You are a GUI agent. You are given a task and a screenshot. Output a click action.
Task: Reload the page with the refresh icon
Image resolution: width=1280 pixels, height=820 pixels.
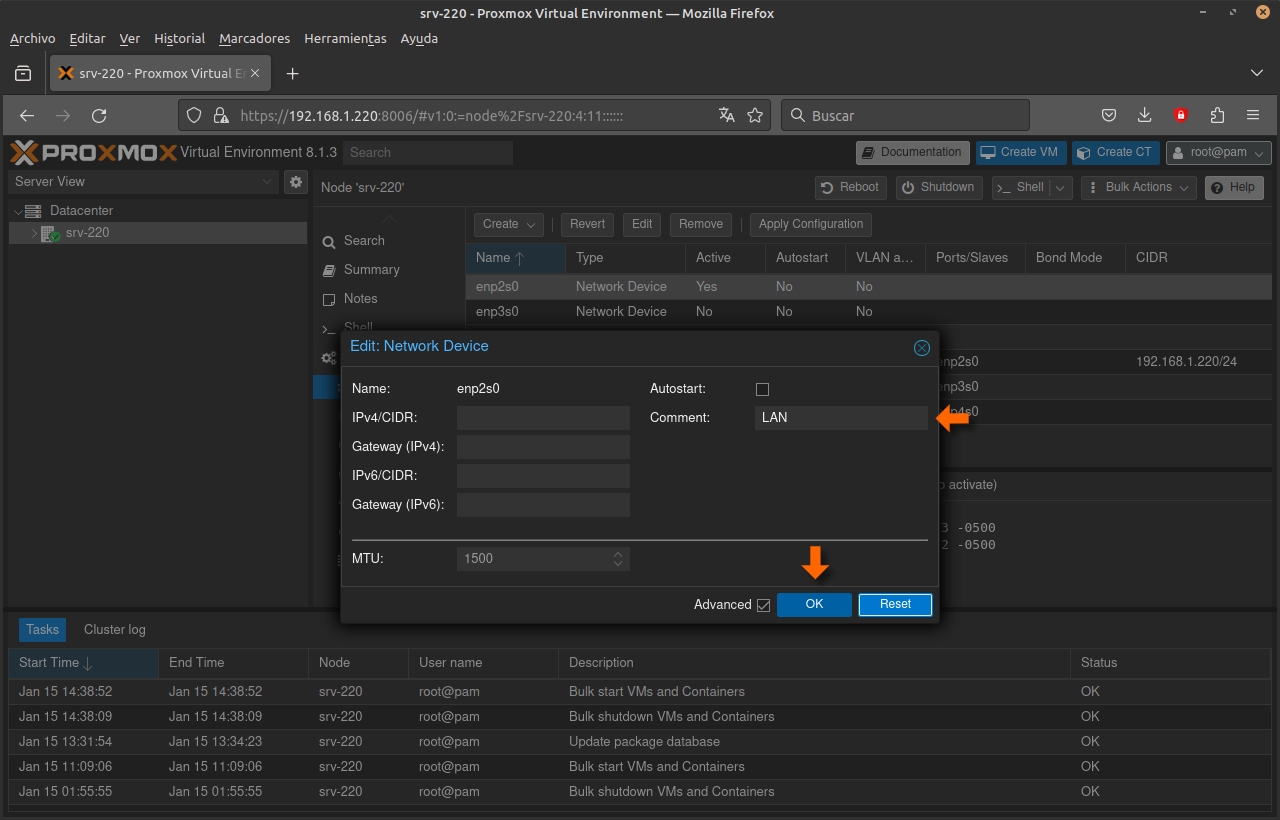[99, 115]
